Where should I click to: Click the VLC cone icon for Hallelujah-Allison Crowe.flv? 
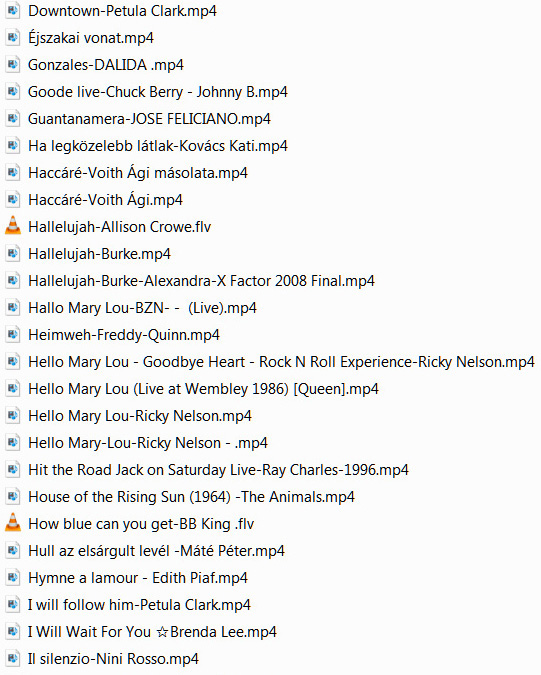tap(13, 226)
